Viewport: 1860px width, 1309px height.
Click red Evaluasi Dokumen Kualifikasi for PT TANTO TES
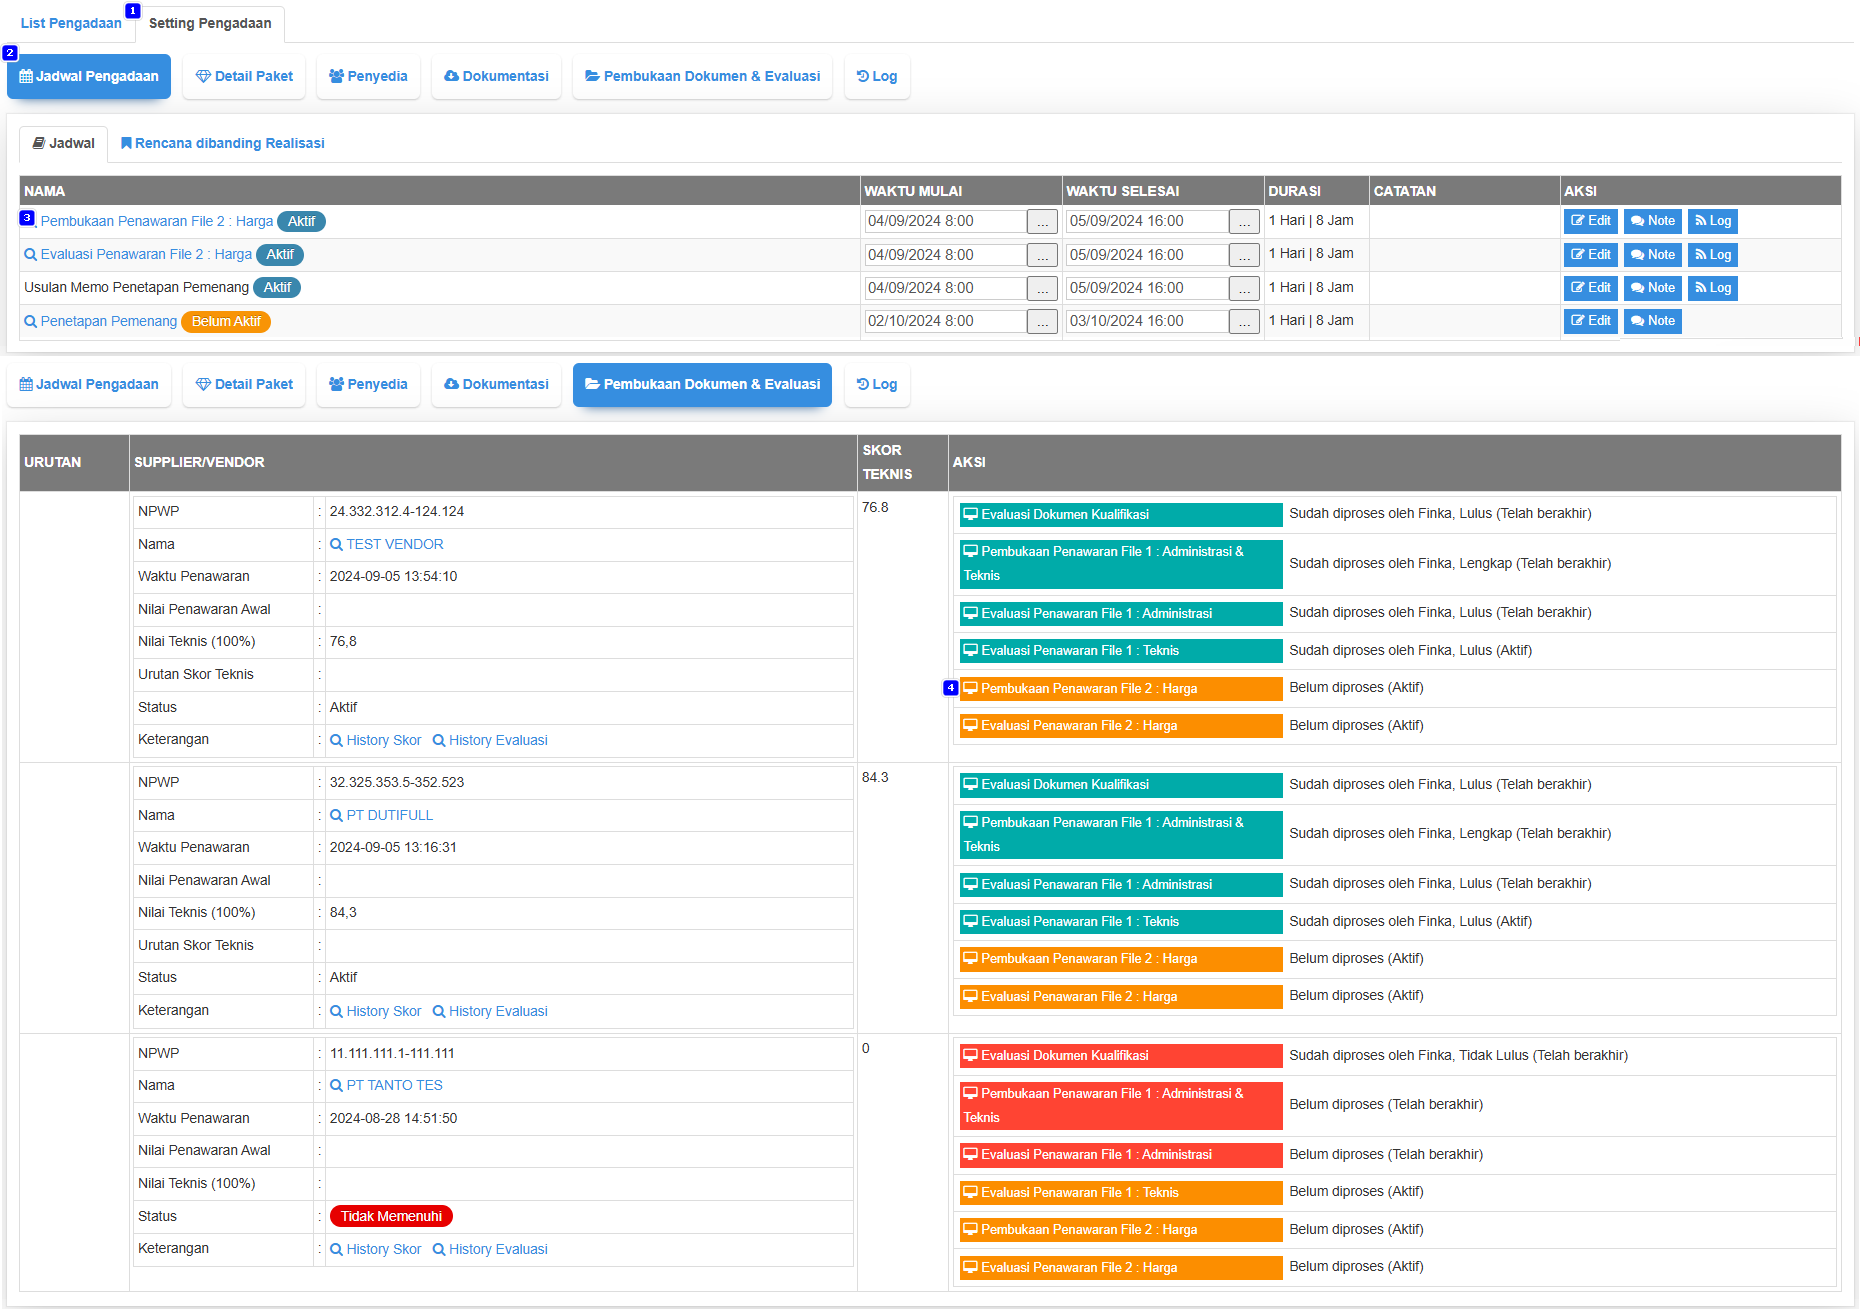pyautogui.click(x=1120, y=1056)
